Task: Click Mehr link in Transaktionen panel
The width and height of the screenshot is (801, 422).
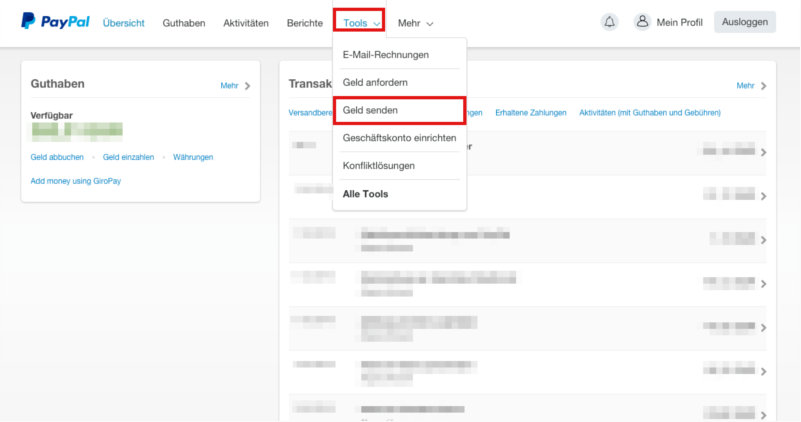Action: [x=745, y=85]
